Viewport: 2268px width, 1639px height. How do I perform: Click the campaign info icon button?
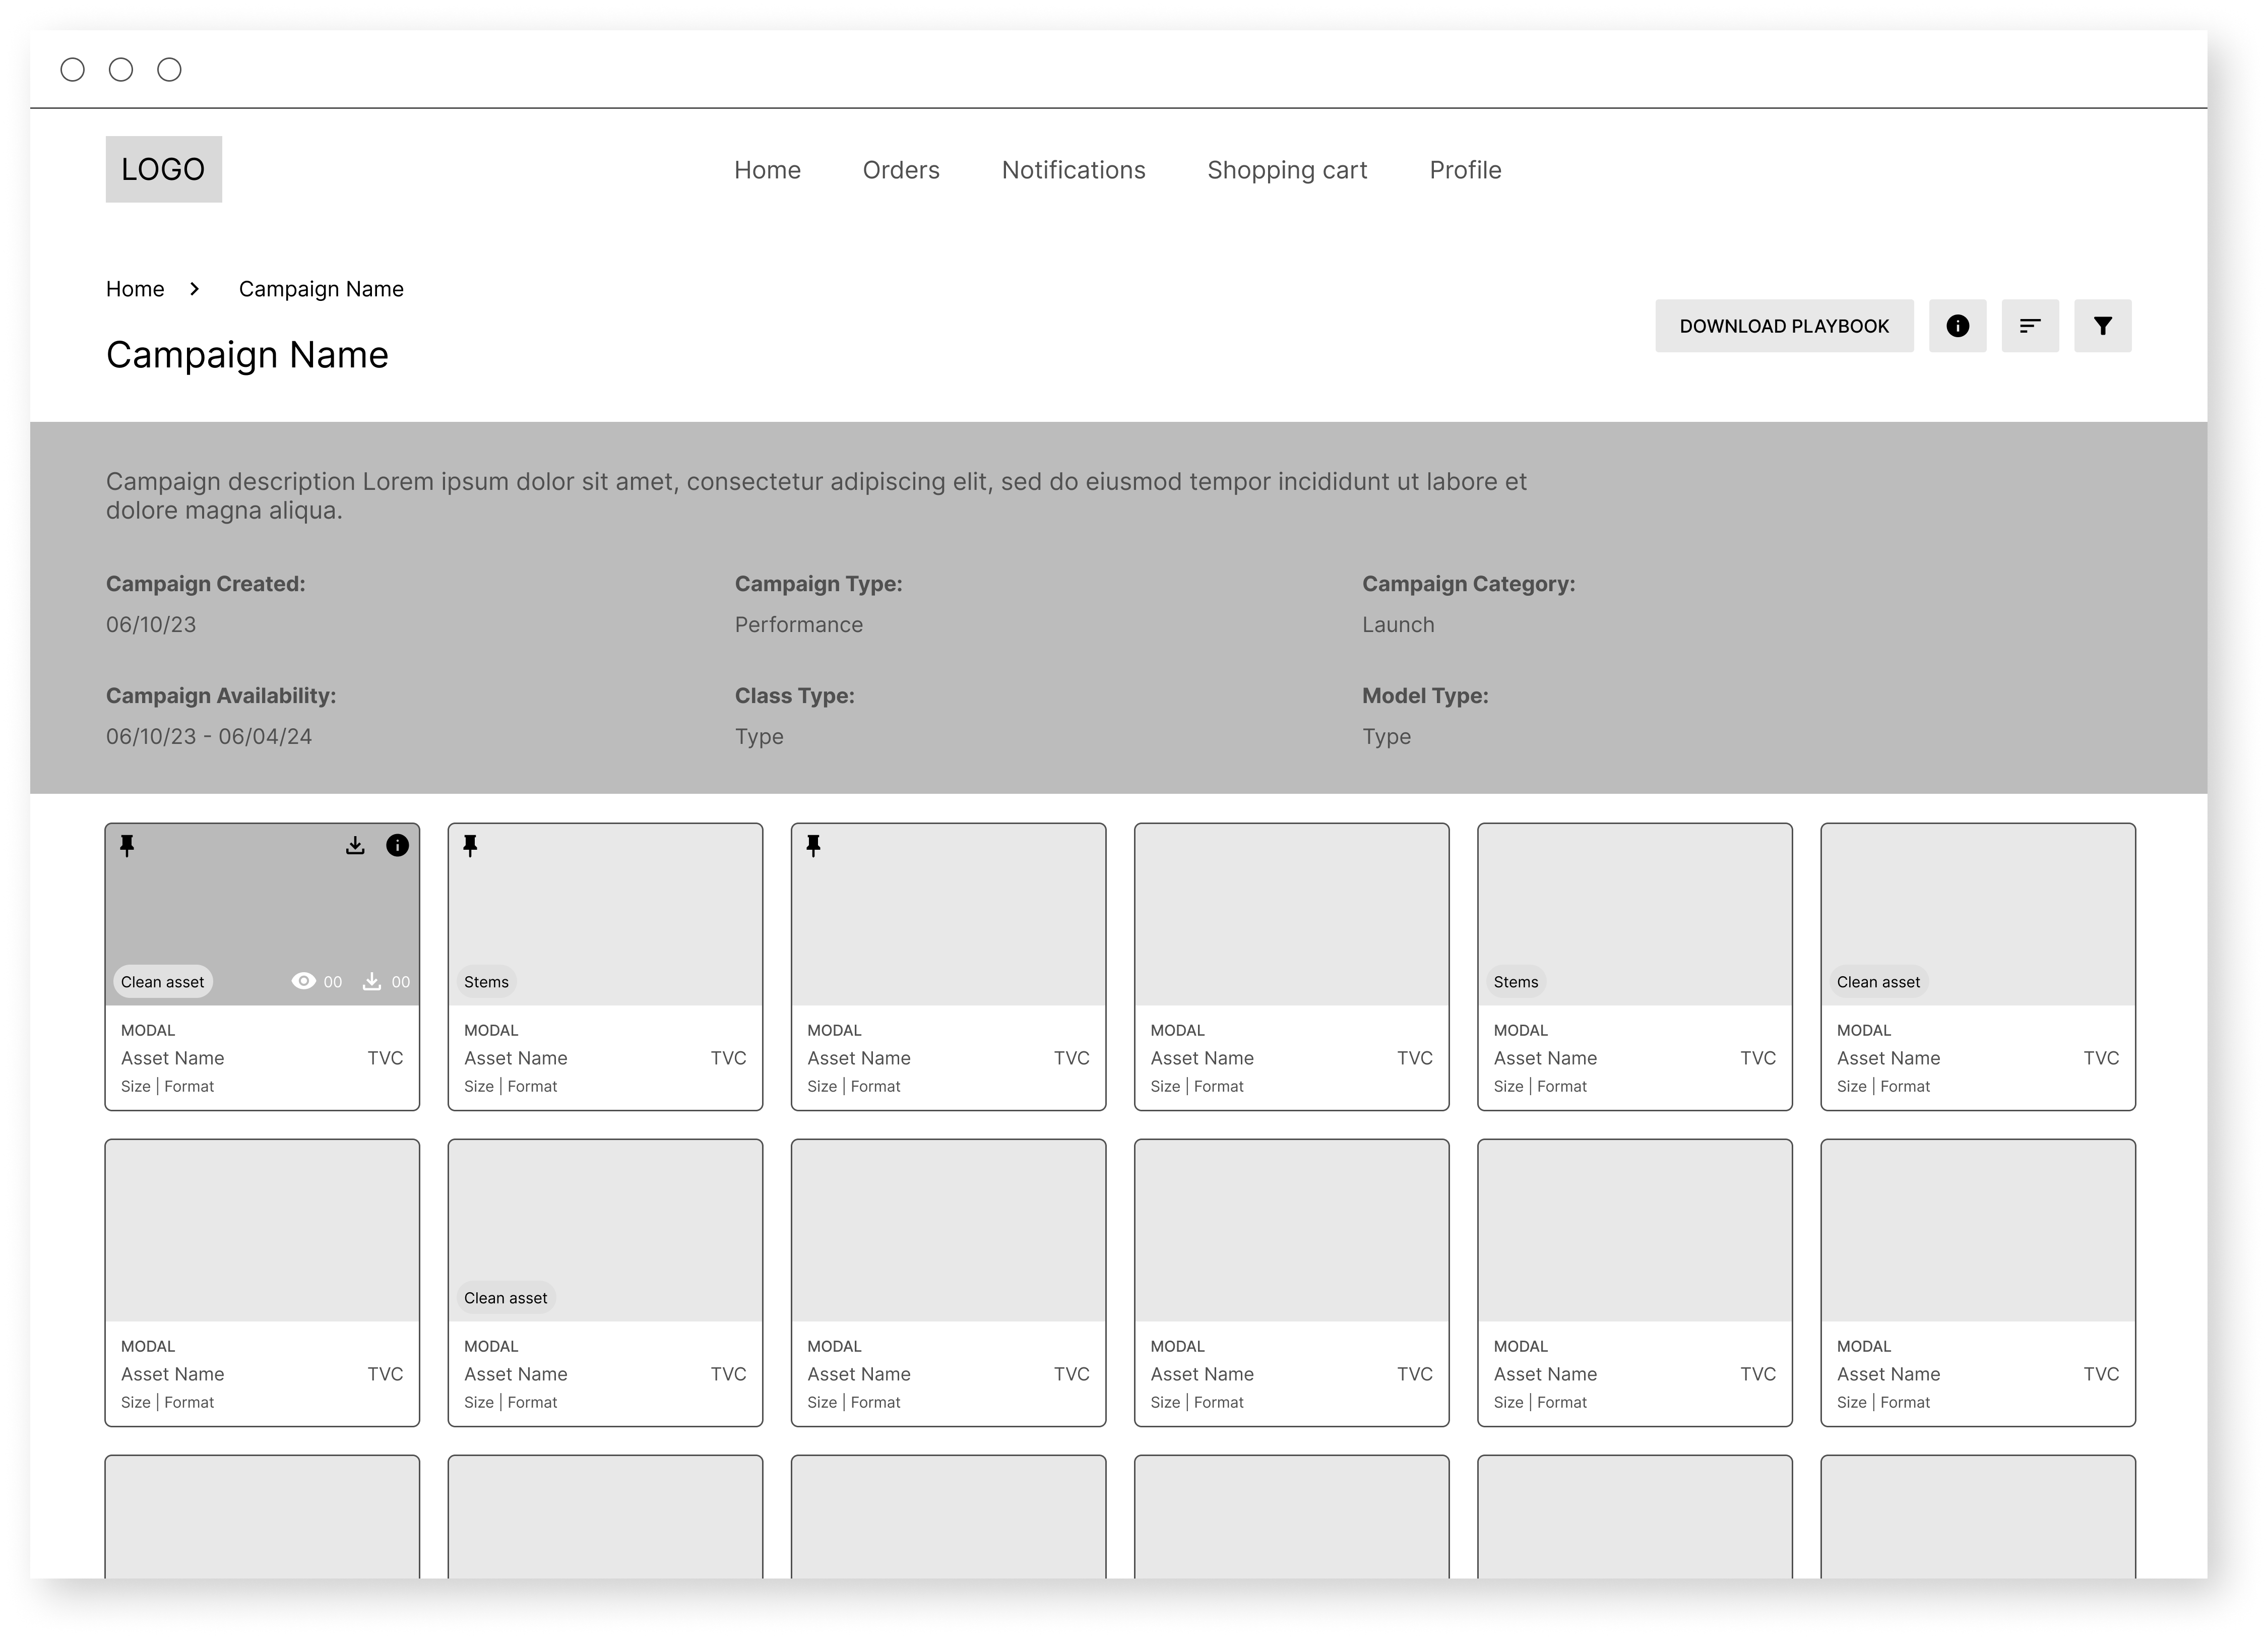click(x=1957, y=326)
